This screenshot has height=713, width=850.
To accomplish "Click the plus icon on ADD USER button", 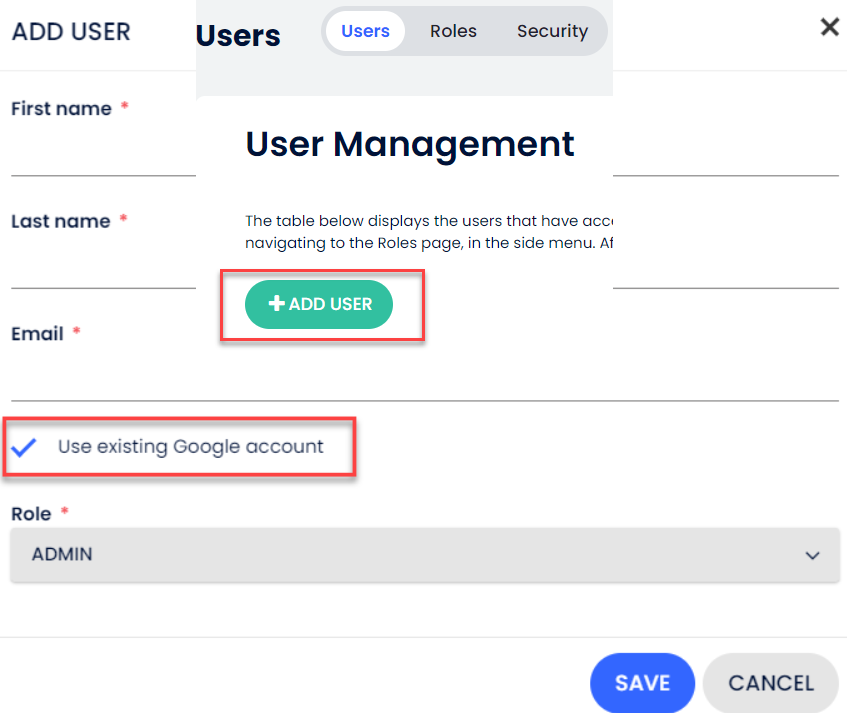I will click(277, 304).
